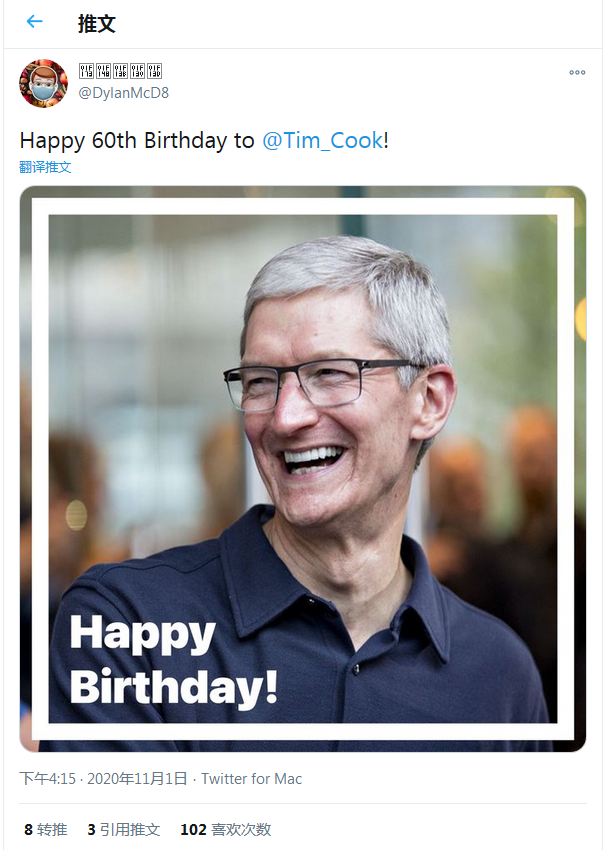606x850 pixels.
Task: Click the 2020年11月1日 date
Action: [x=137, y=779]
